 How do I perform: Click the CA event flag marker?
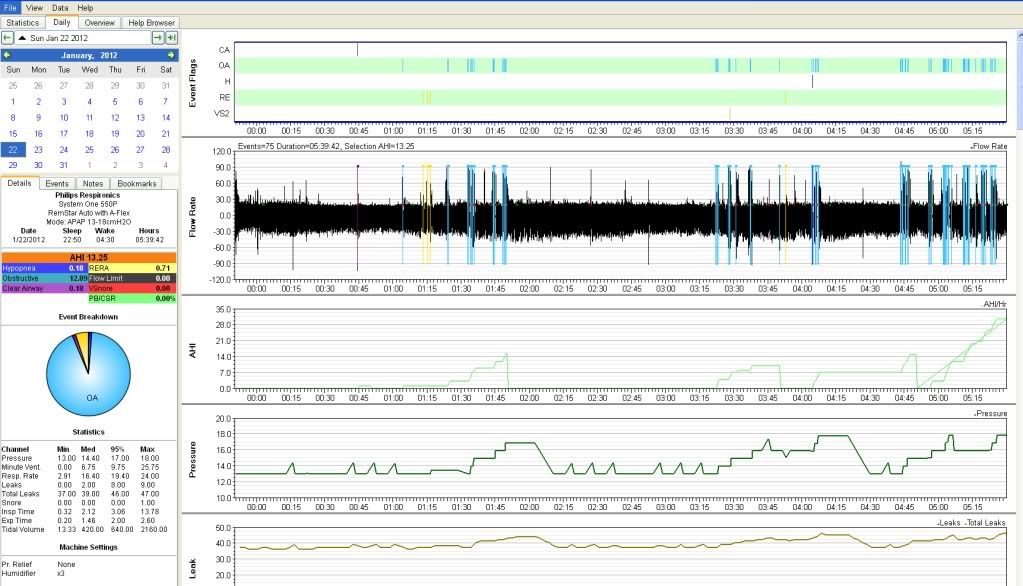click(x=358, y=50)
